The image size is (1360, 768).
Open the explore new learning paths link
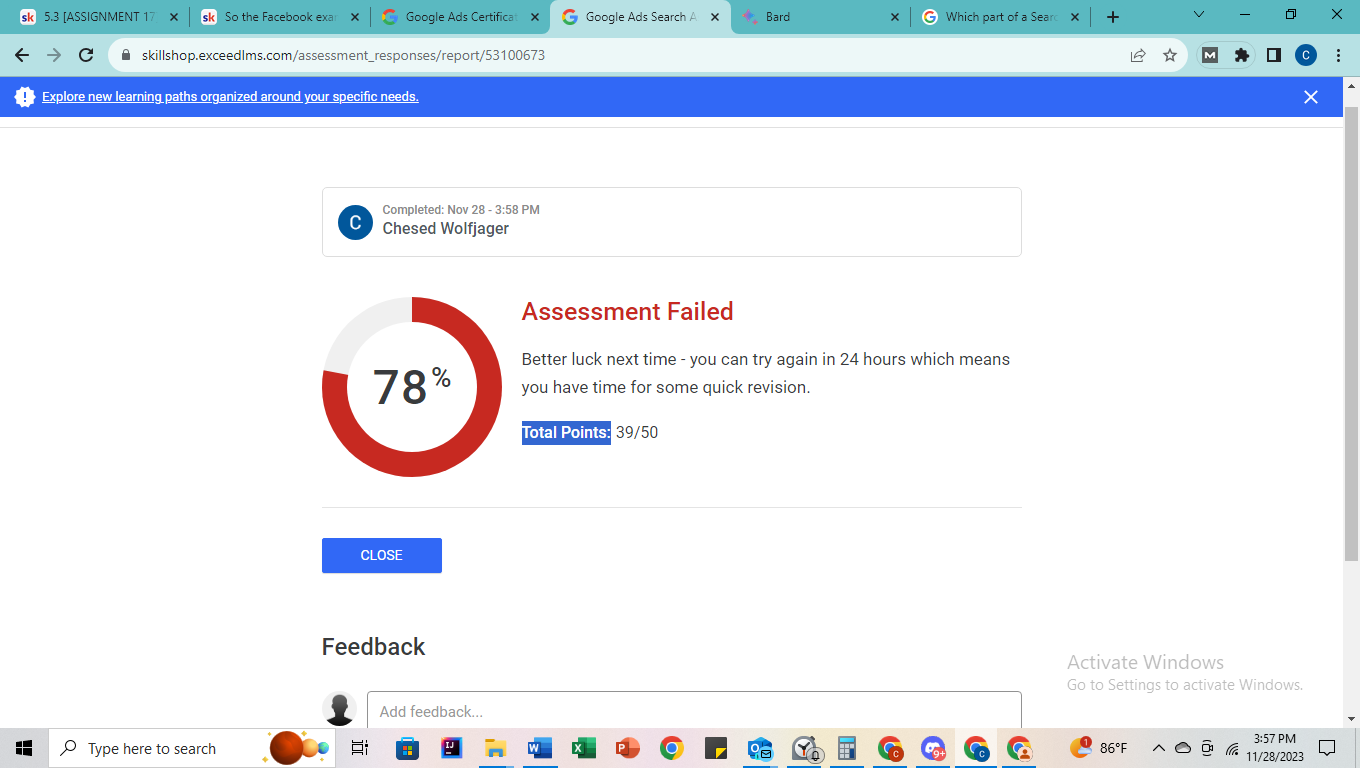tap(228, 97)
